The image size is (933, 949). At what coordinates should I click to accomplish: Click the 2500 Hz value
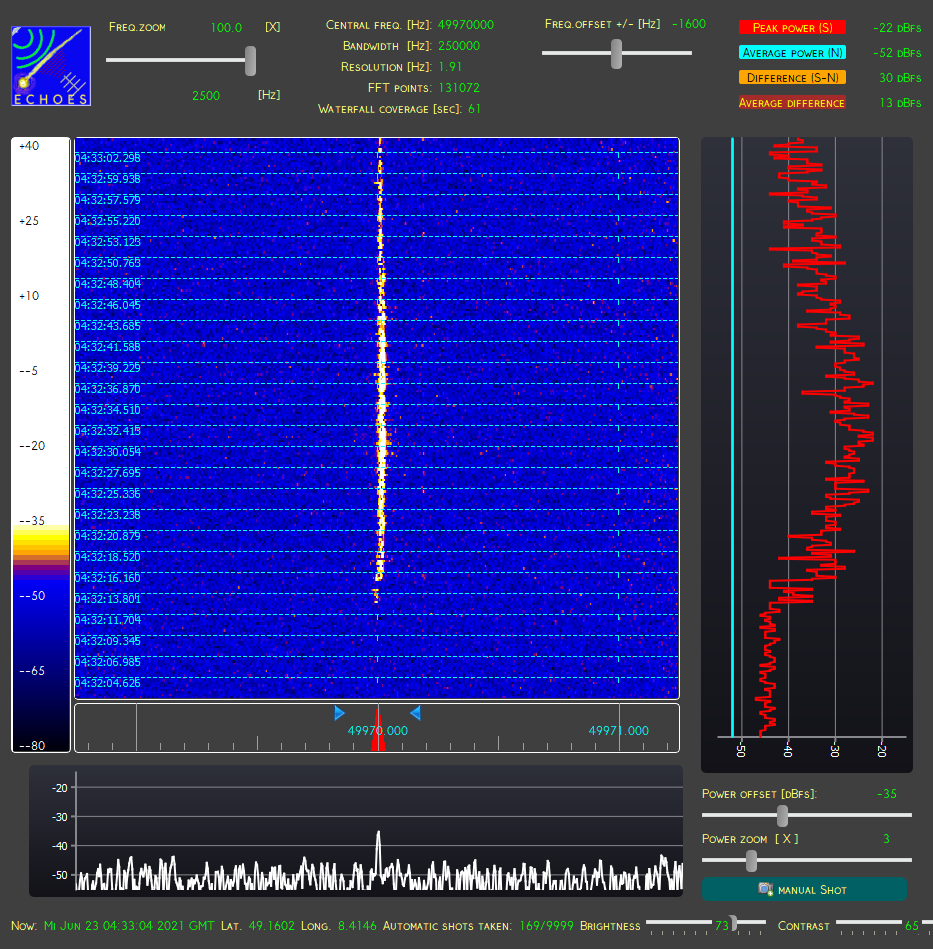pos(206,96)
